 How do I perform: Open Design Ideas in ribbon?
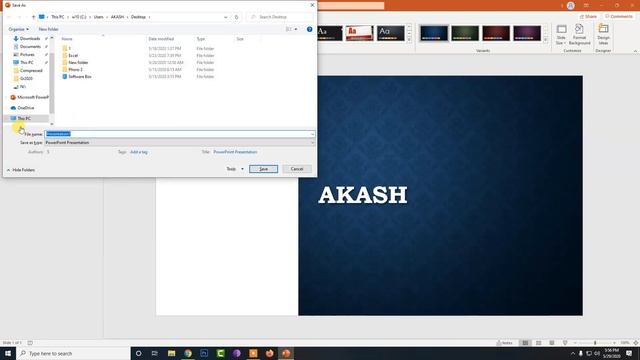pos(603,35)
